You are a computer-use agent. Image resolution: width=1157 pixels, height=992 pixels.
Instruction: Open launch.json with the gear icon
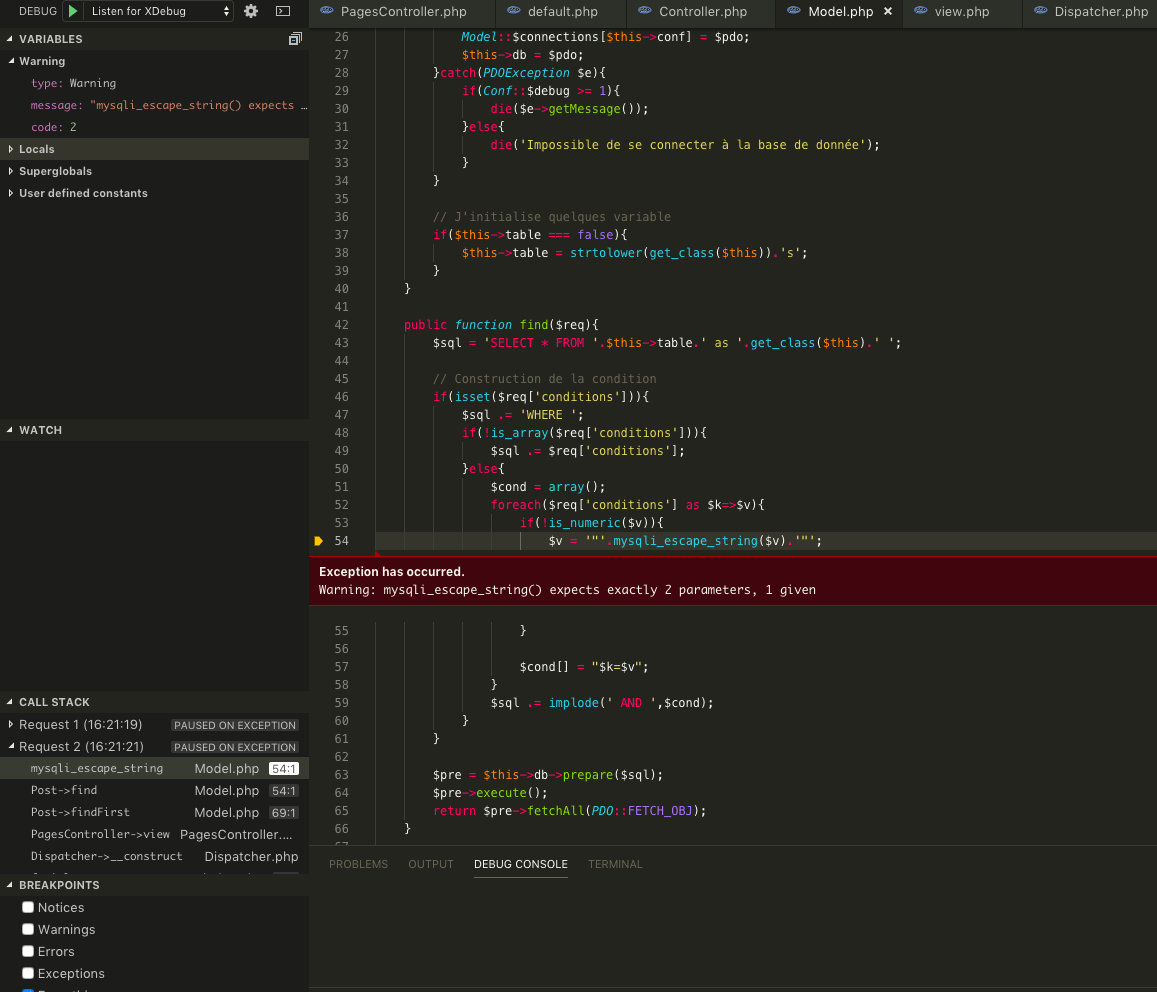tap(251, 11)
